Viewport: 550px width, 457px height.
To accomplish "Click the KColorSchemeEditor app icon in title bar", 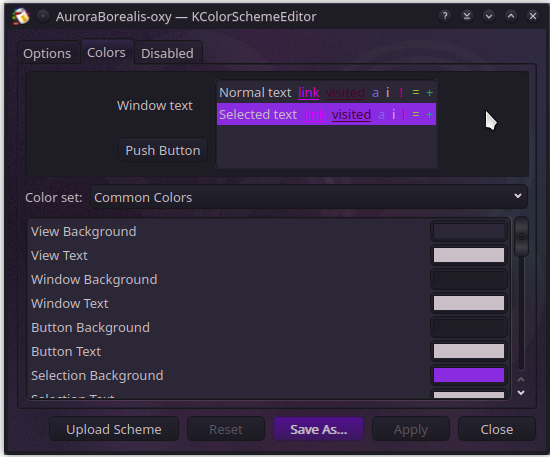I will [21, 16].
